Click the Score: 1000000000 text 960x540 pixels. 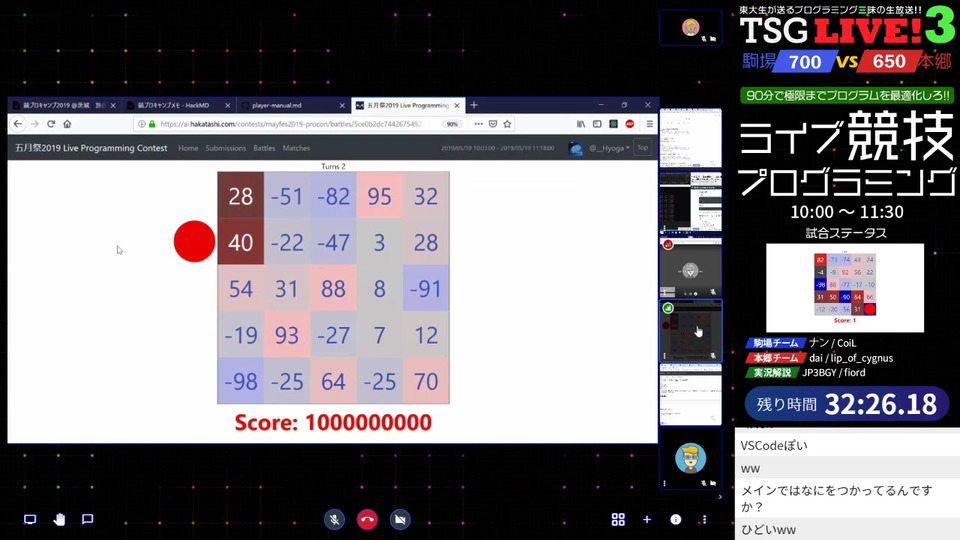click(x=333, y=422)
